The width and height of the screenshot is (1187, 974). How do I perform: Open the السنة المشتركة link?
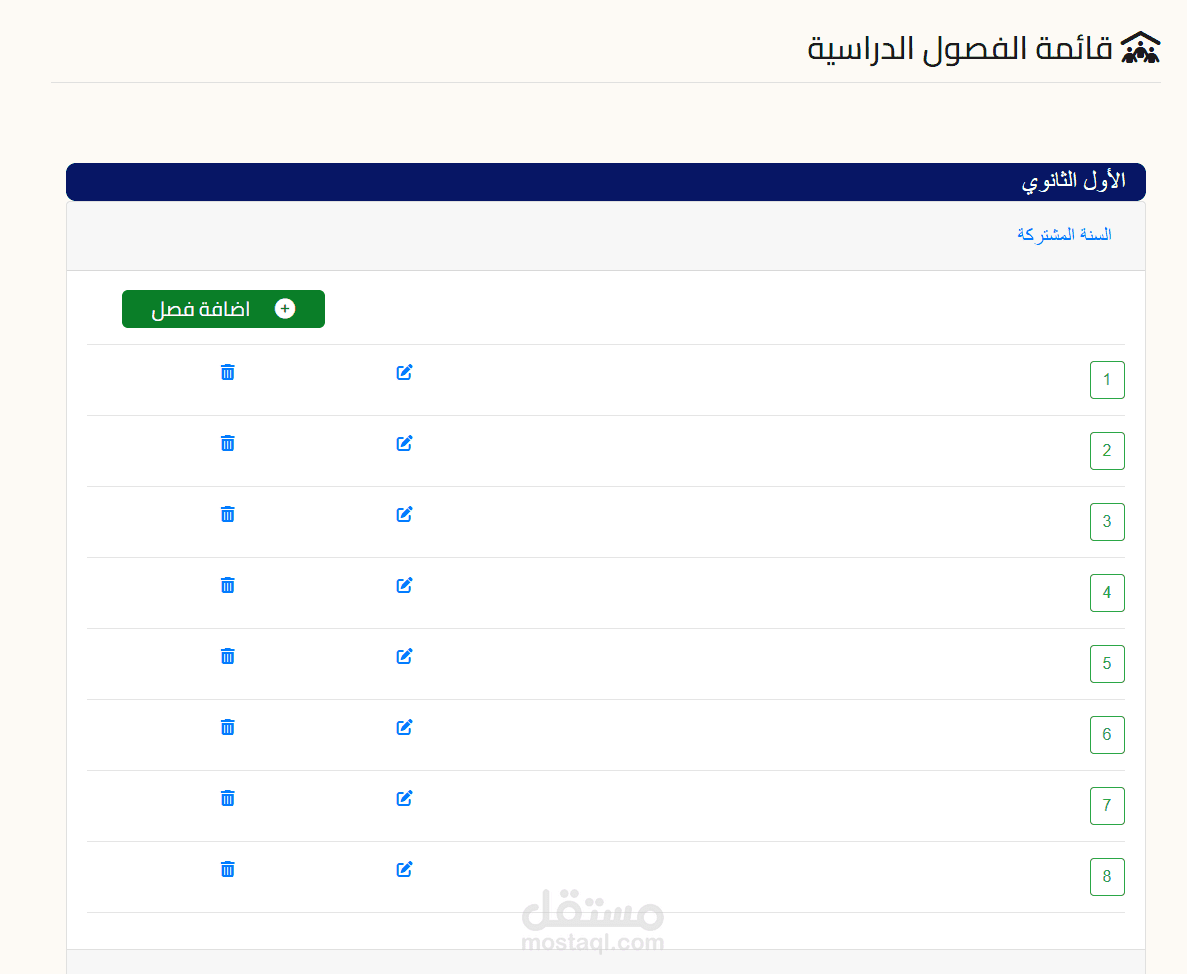click(x=1064, y=235)
